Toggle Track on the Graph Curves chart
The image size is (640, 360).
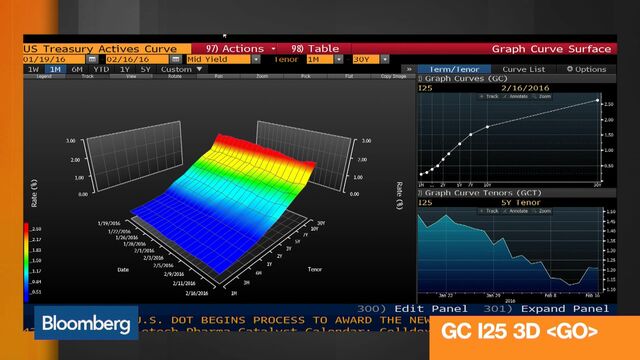coord(489,97)
